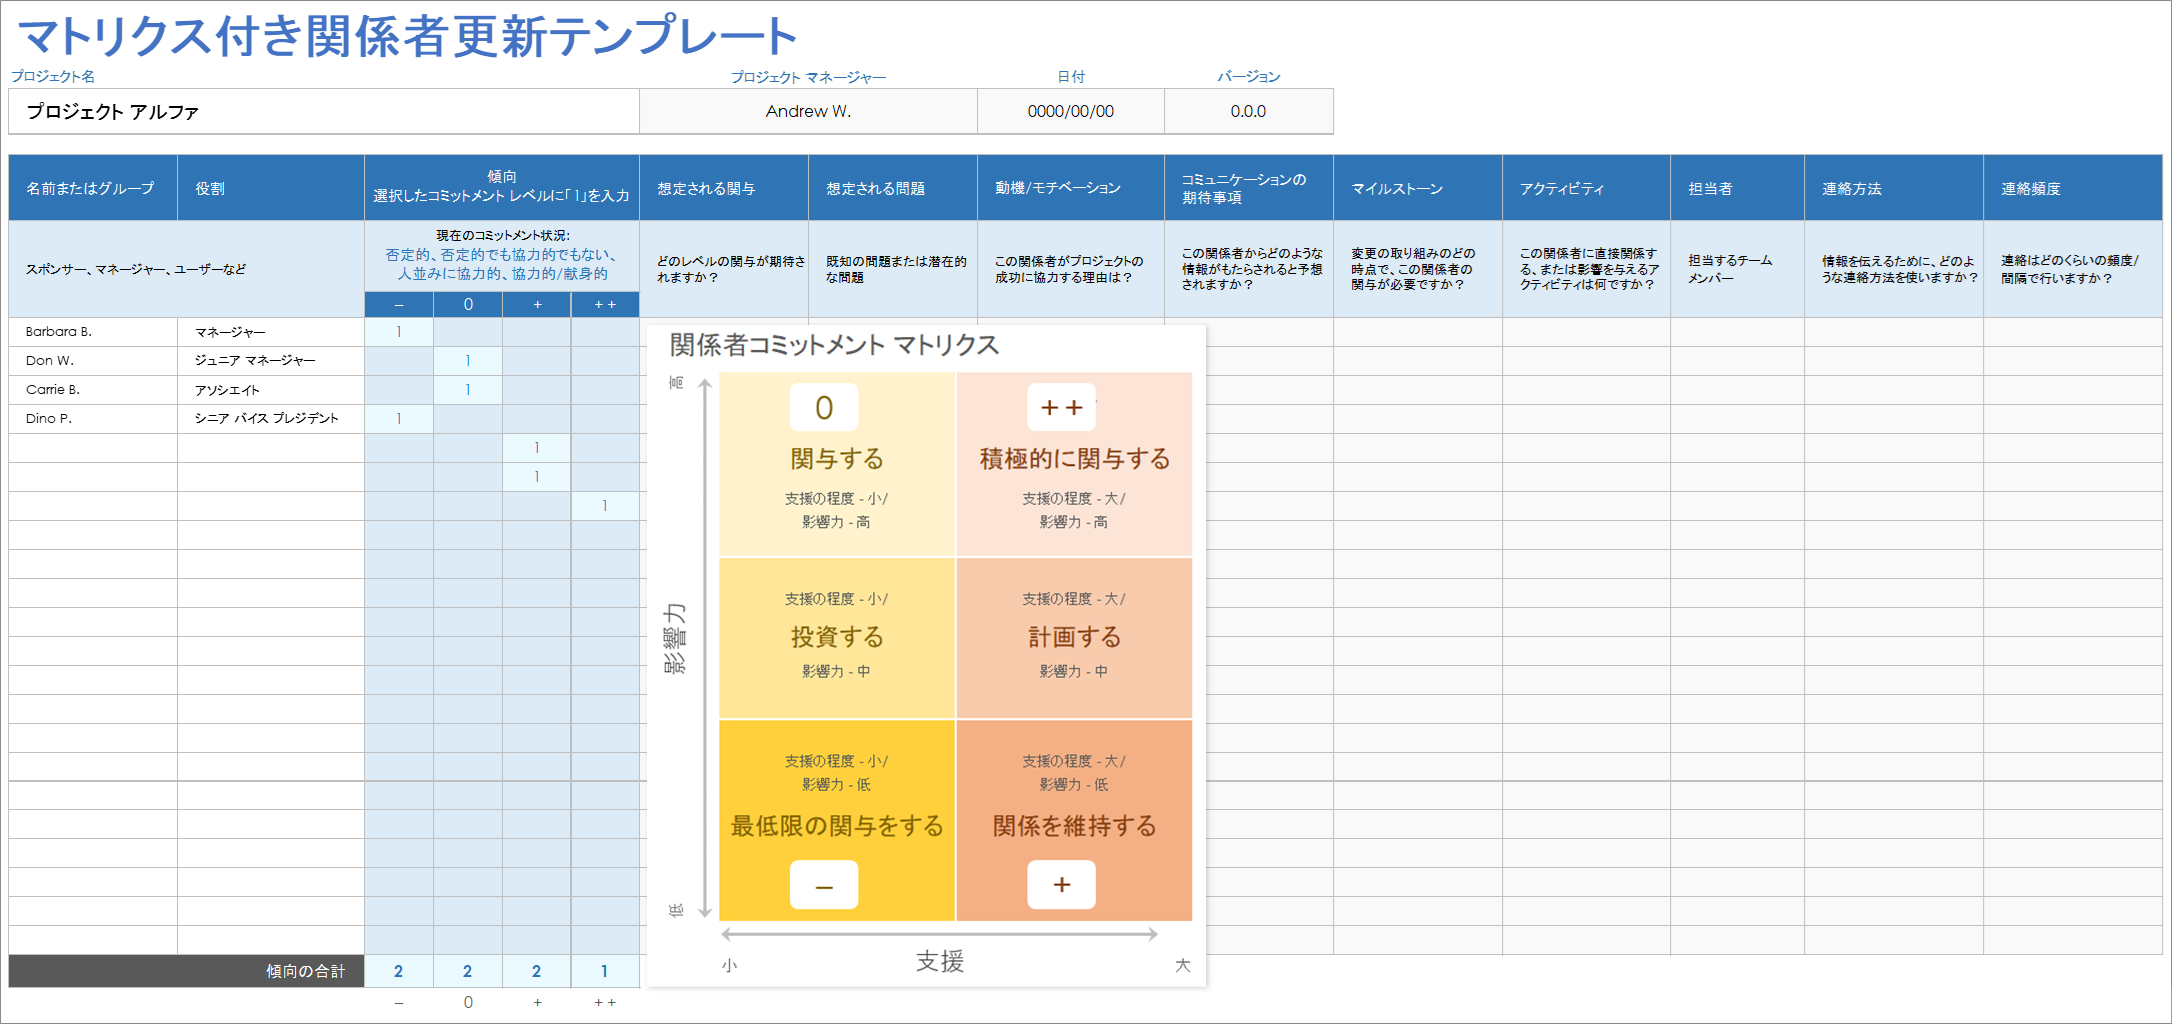Click the '計画する' matrix quadrant label
The image size is (2172, 1024).
coord(1075,637)
